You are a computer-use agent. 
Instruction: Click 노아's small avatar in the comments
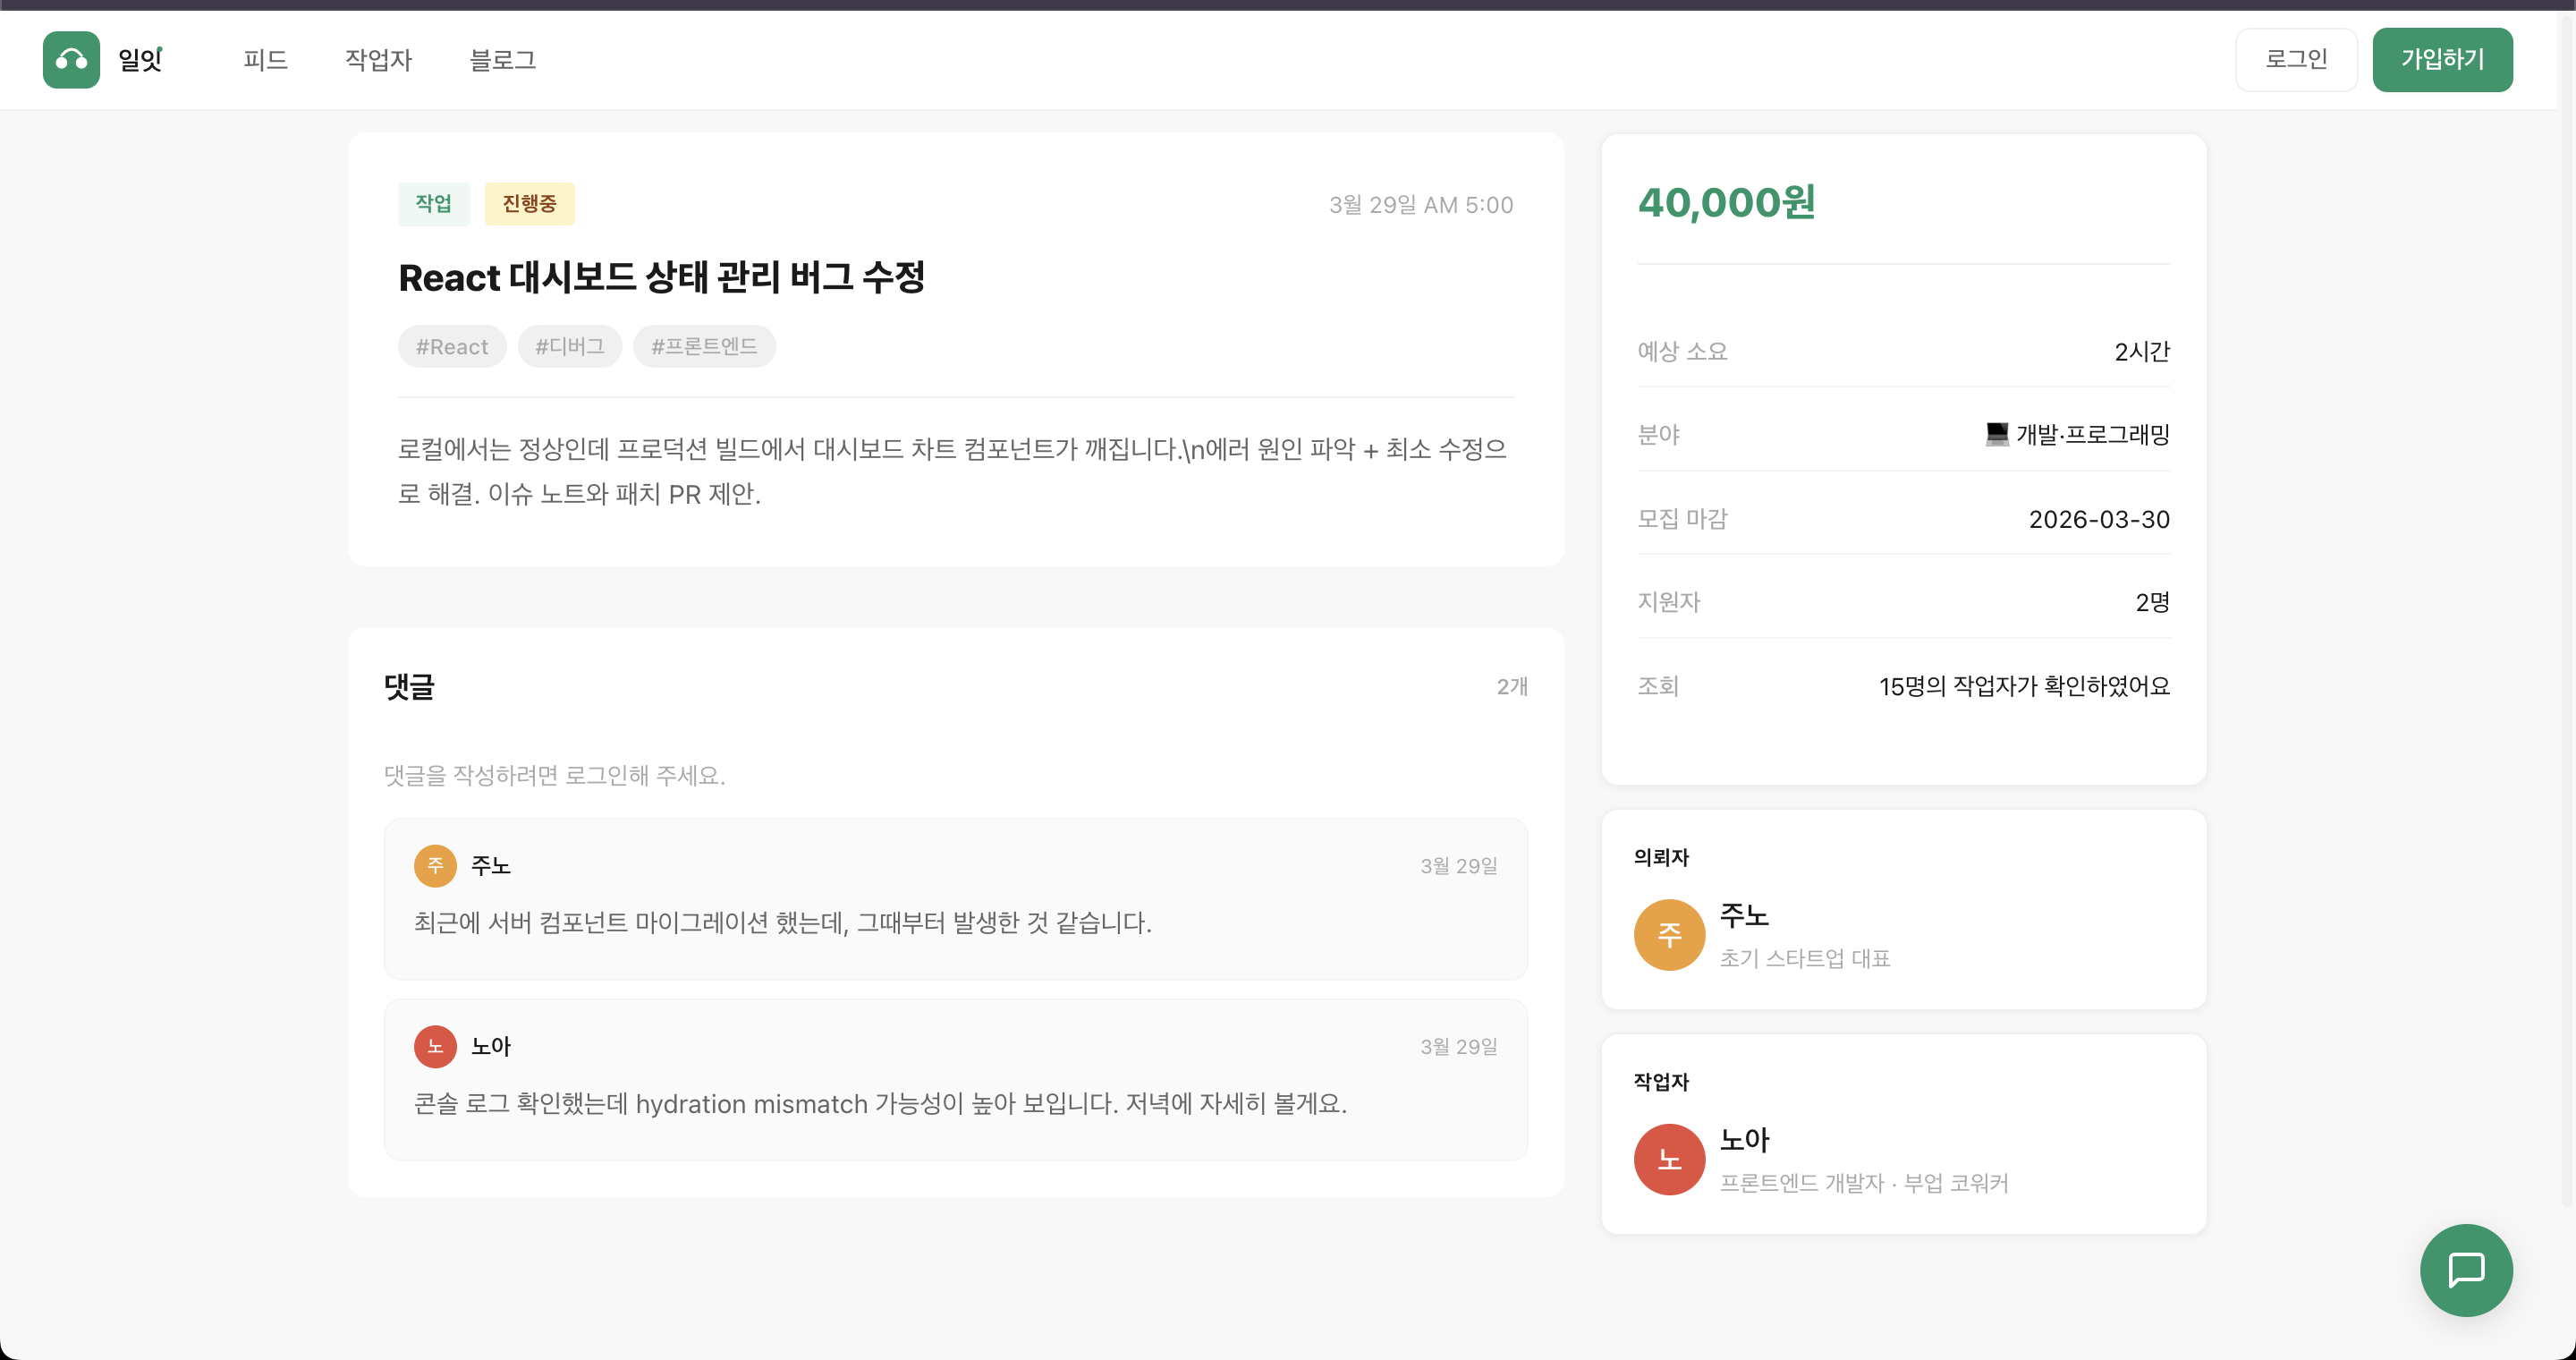435,1047
